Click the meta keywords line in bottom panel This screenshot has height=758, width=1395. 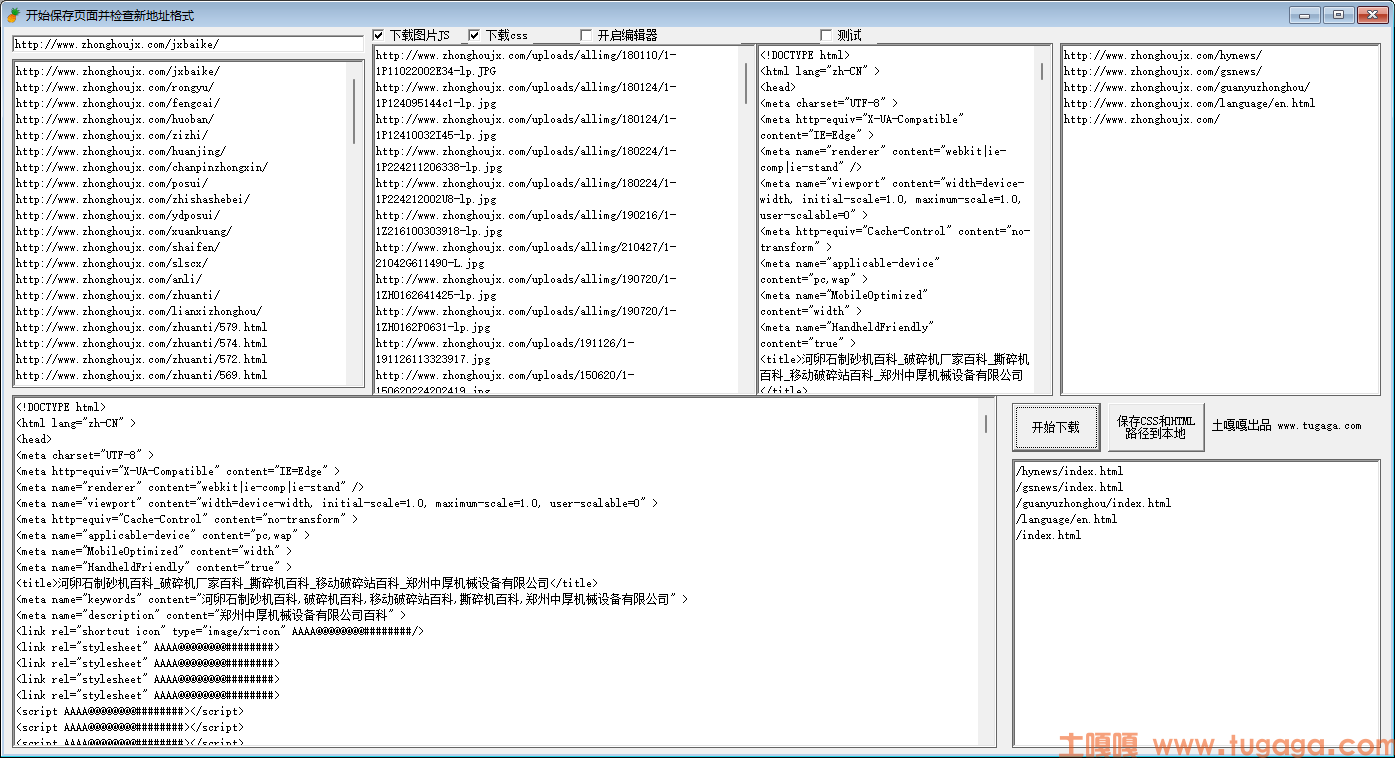[x=352, y=599]
